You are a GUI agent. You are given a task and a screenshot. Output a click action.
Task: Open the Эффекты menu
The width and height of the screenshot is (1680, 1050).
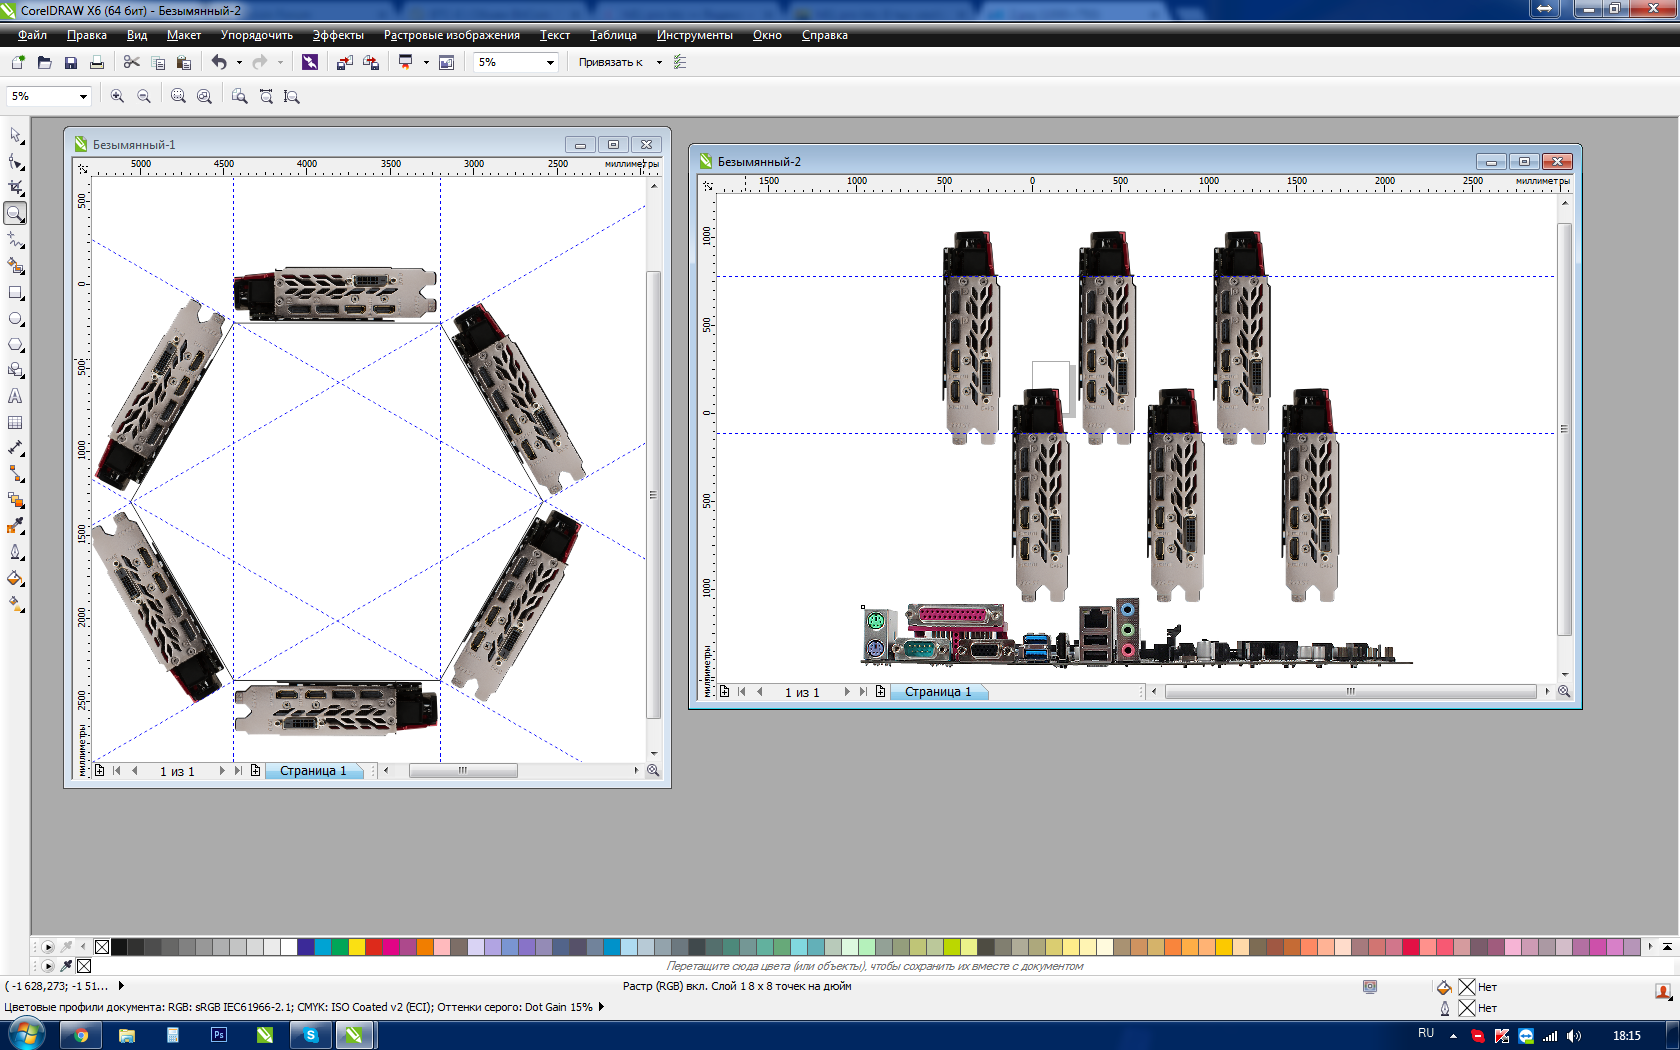pyautogui.click(x=338, y=35)
